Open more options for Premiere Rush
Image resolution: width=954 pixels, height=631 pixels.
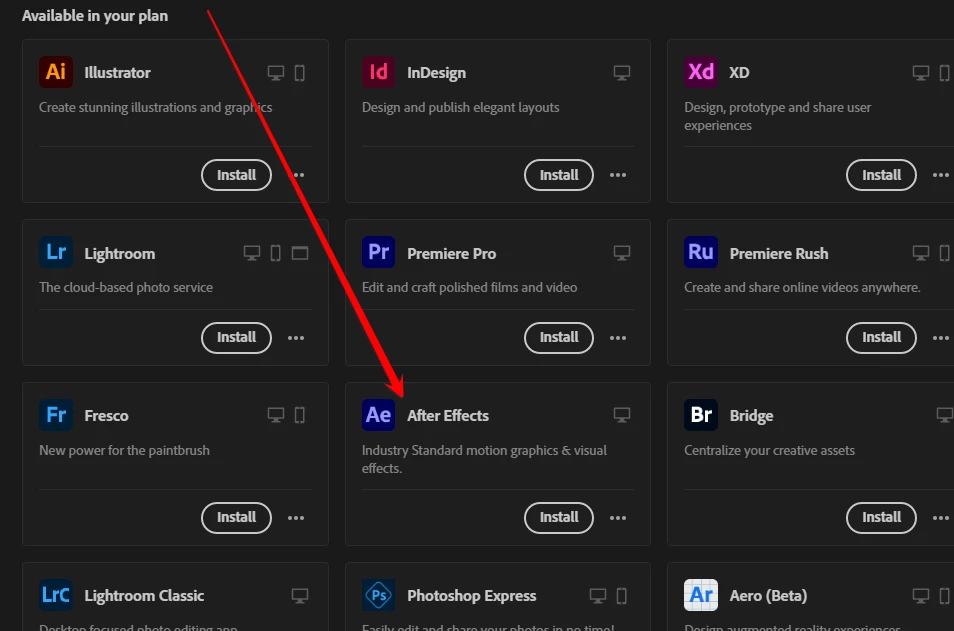pyautogui.click(x=941, y=338)
